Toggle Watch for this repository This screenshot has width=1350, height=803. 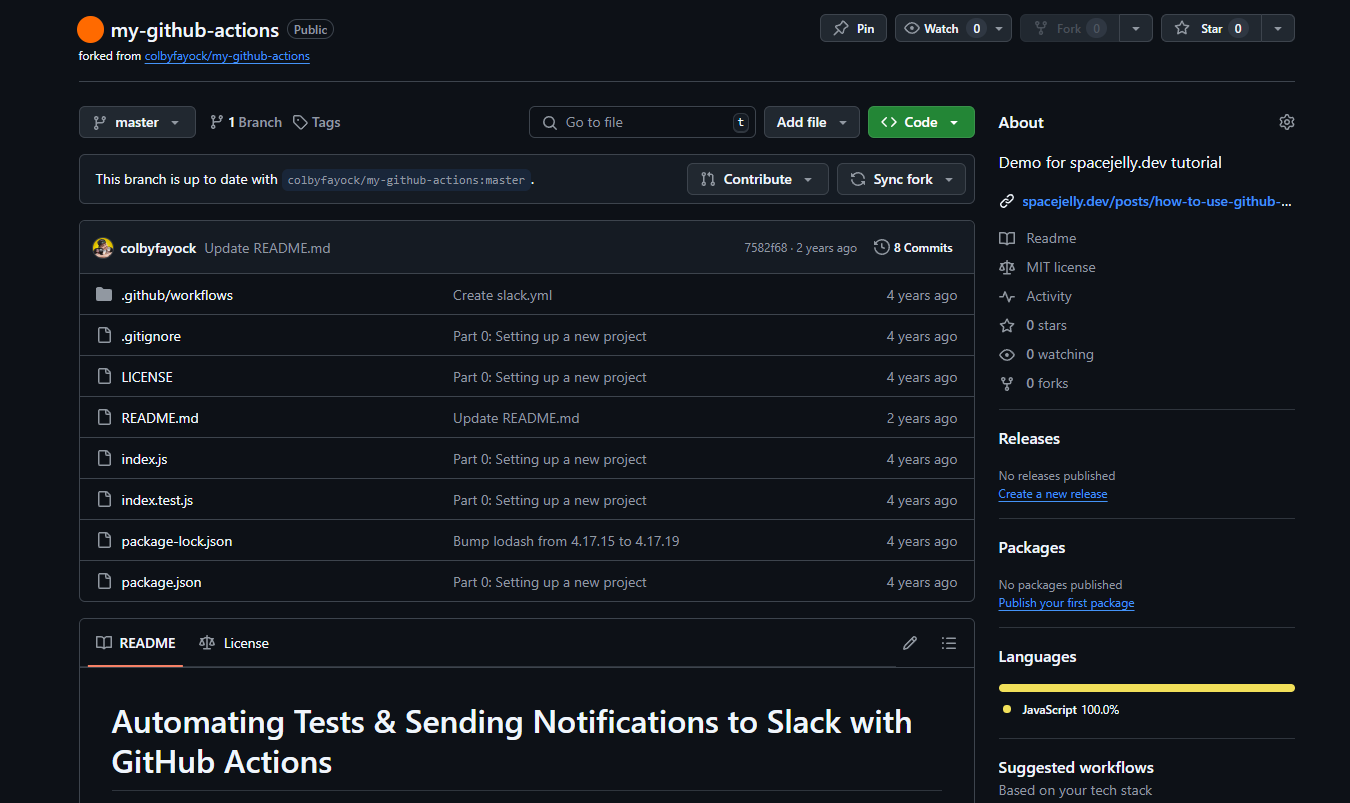(x=942, y=29)
